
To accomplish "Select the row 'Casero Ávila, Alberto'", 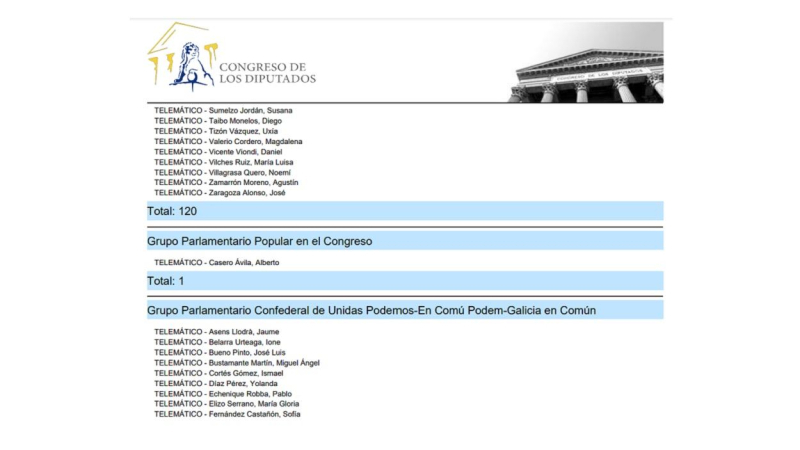I will [217, 263].
